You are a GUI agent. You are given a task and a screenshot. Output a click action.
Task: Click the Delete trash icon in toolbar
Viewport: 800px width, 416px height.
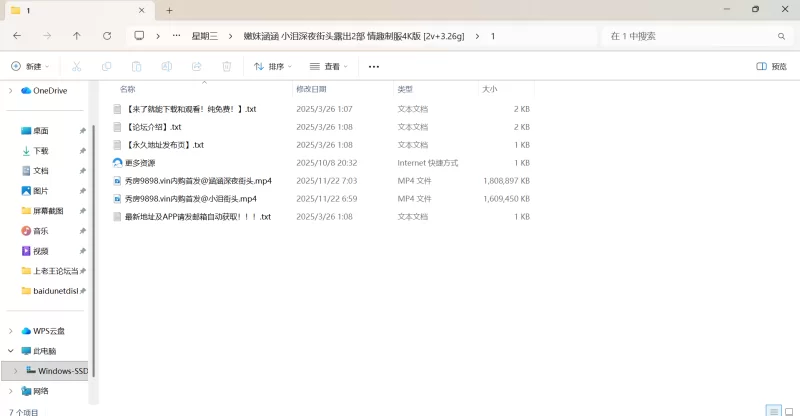click(x=226, y=67)
